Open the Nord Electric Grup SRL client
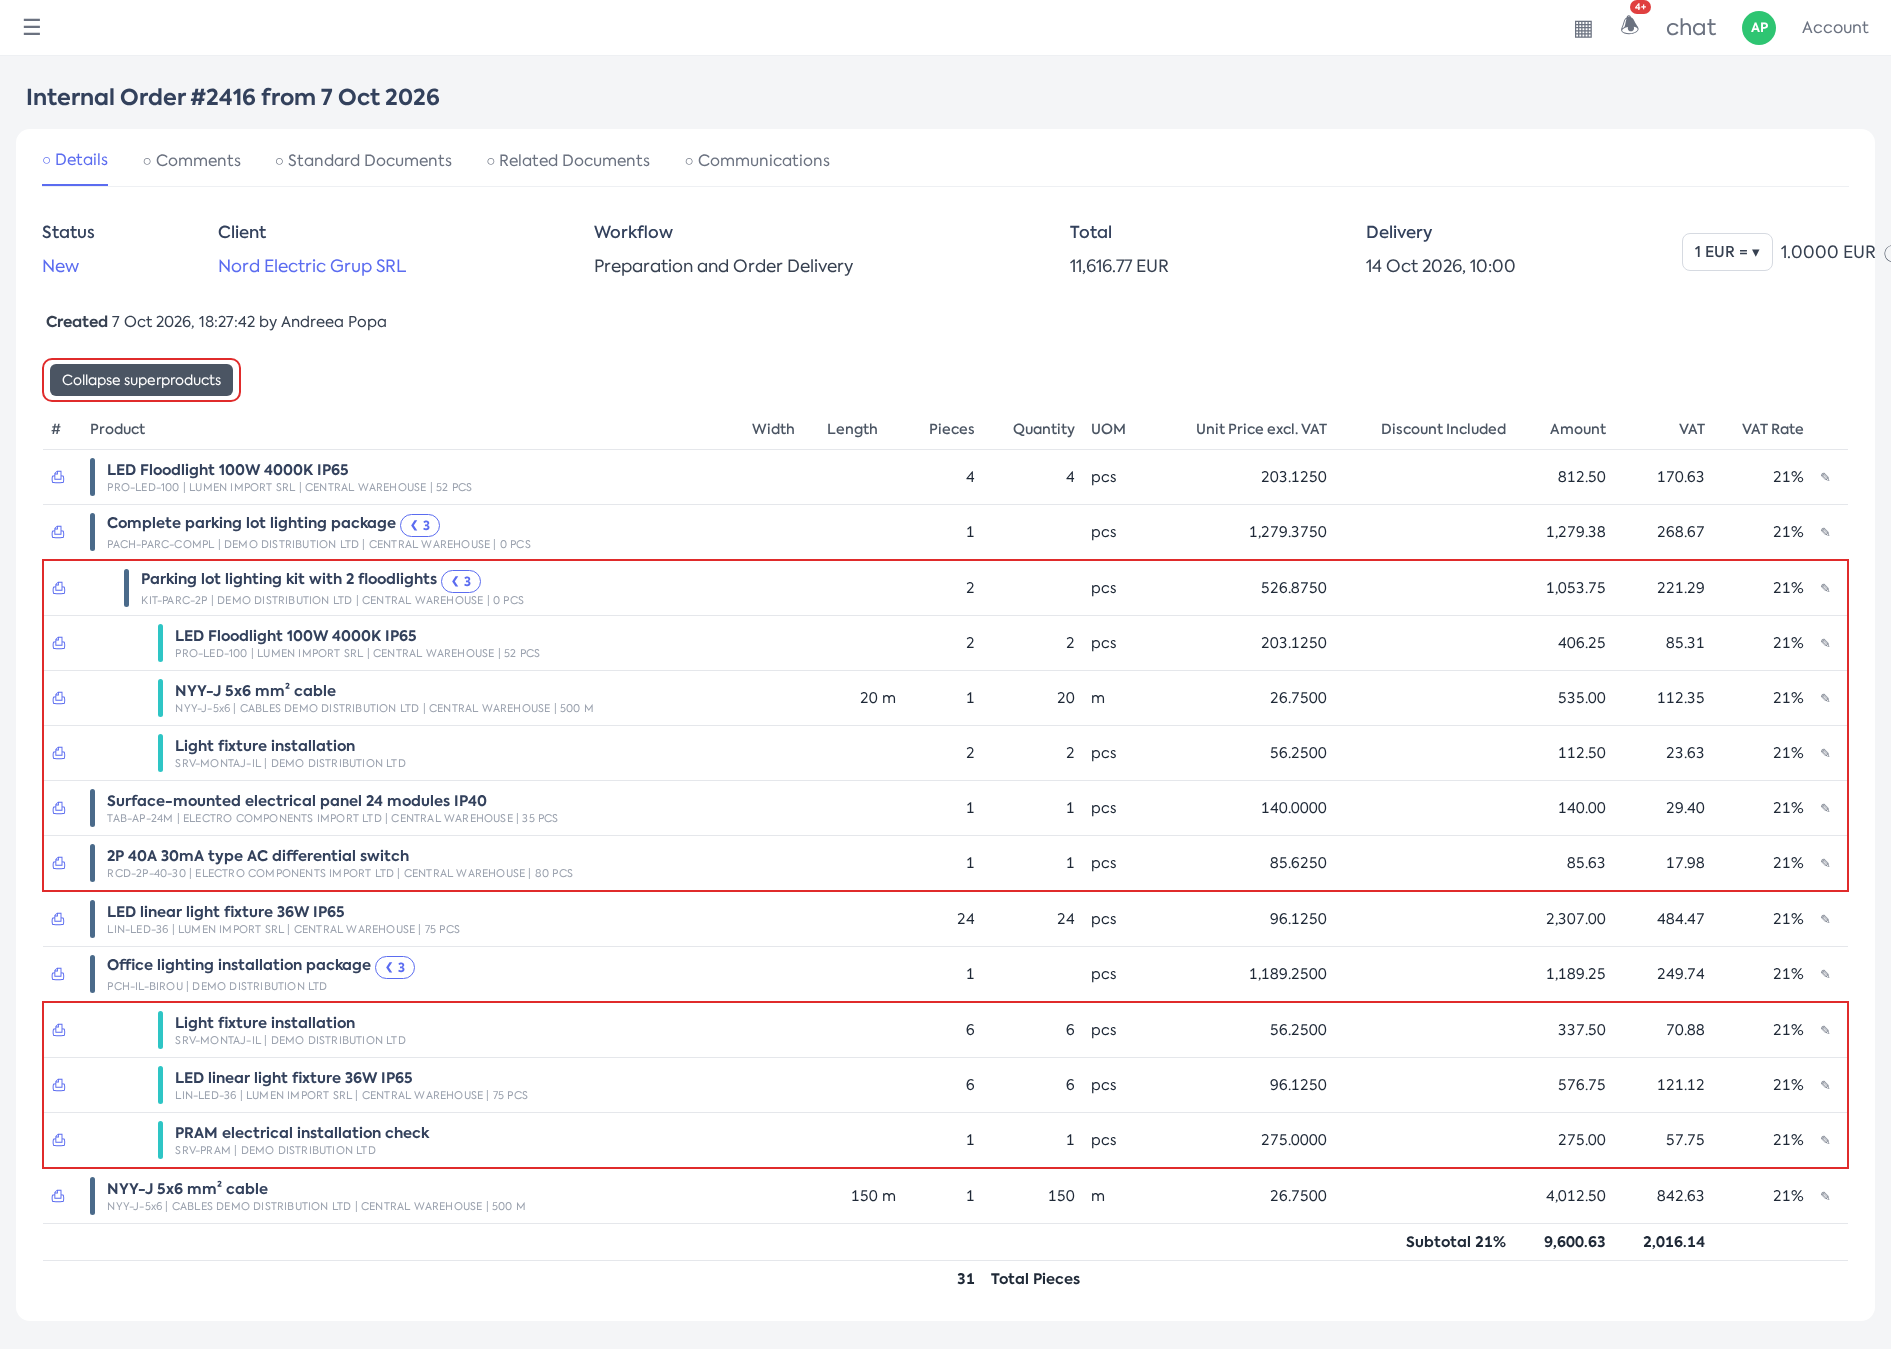The width and height of the screenshot is (1891, 1349). tap(312, 266)
